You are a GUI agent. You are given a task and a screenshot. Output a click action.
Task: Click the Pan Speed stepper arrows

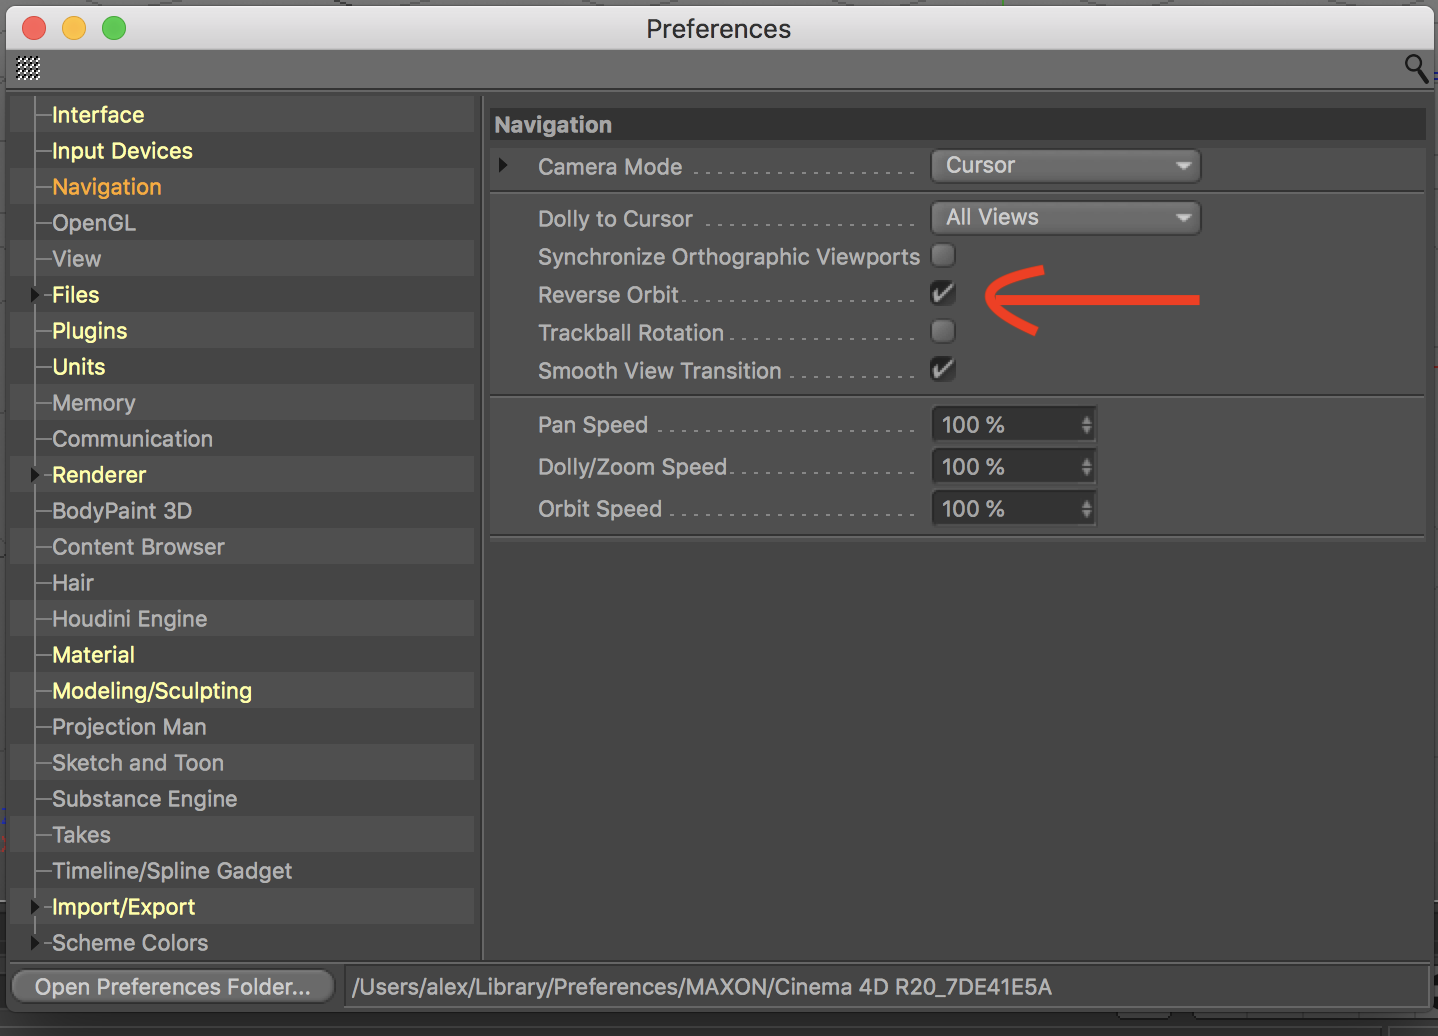1086,425
